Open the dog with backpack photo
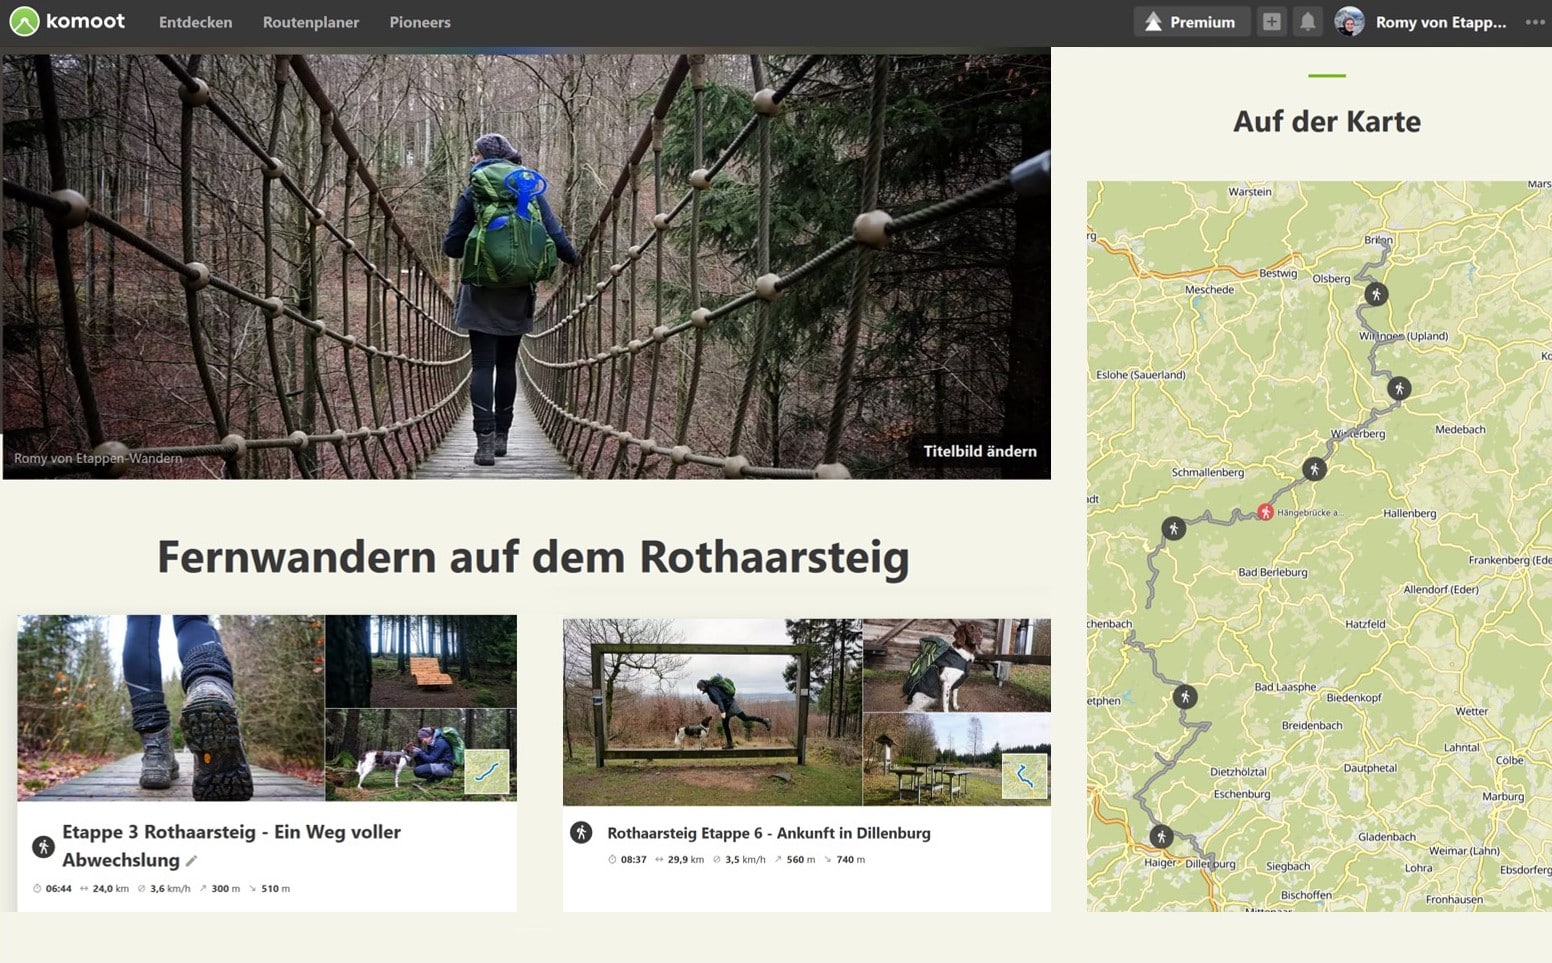Screen dimensions: 1552x963 point(957,665)
